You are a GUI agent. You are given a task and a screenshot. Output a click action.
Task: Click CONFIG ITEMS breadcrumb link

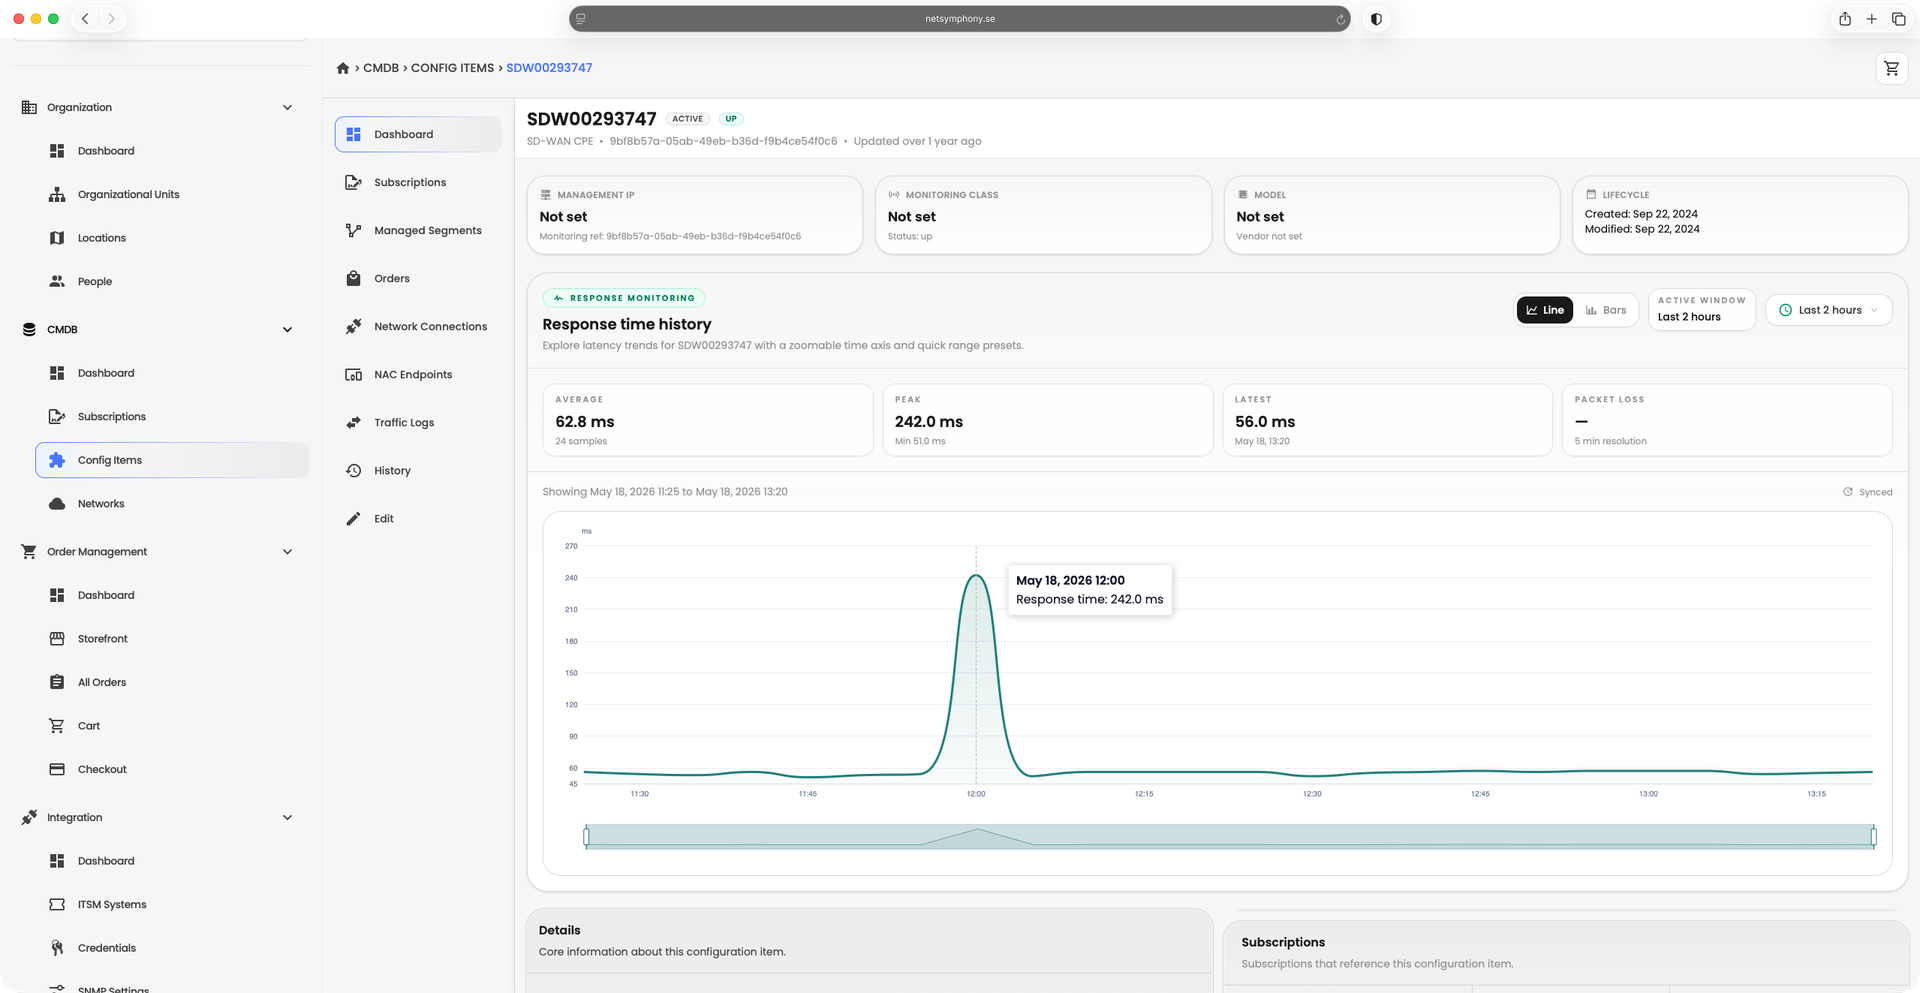[x=452, y=68]
